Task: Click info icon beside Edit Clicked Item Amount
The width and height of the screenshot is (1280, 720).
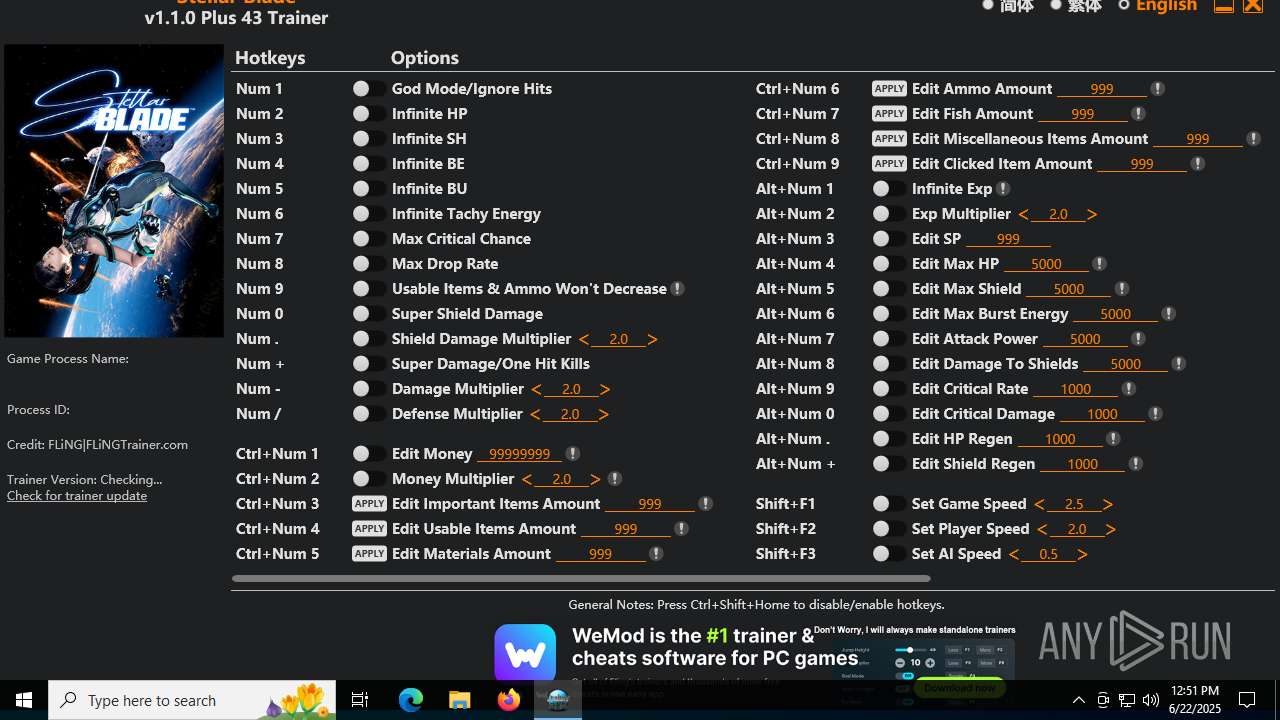Action: [x=1198, y=164]
